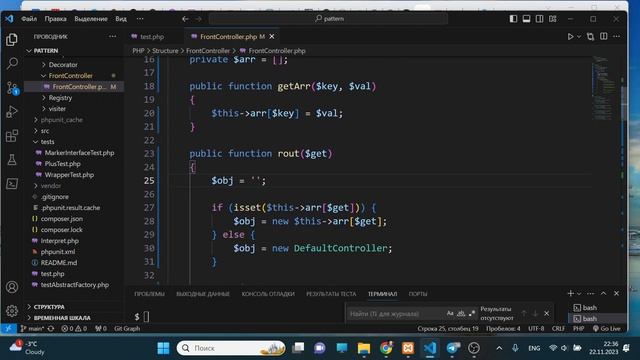Open the Manage gear icon

click(12, 311)
